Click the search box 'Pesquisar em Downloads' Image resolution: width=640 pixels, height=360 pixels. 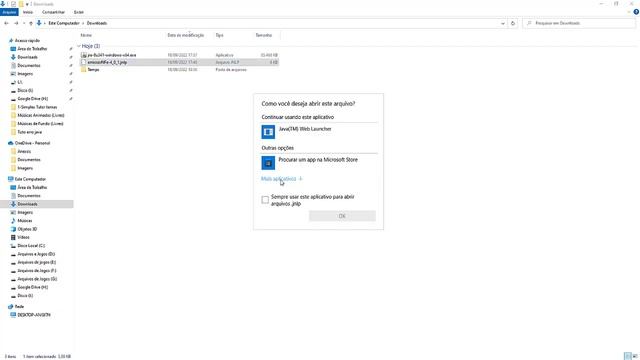(580, 23)
